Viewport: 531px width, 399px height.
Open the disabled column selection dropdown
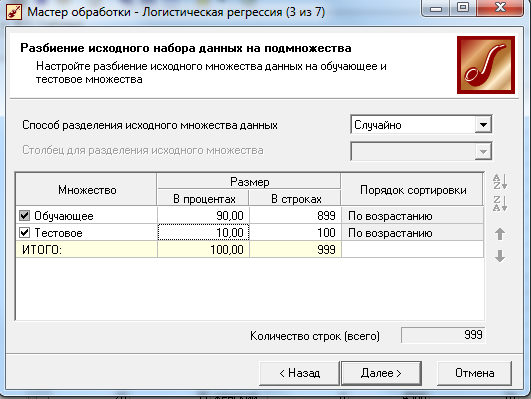[x=483, y=151]
